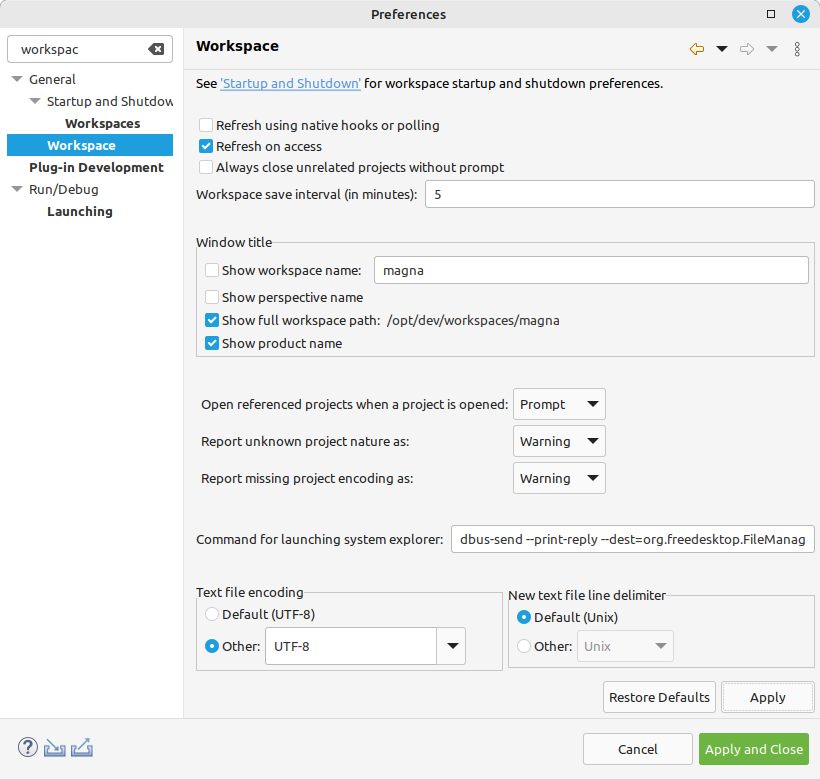Click the import preferences icon
The image size is (820, 779).
point(54,748)
